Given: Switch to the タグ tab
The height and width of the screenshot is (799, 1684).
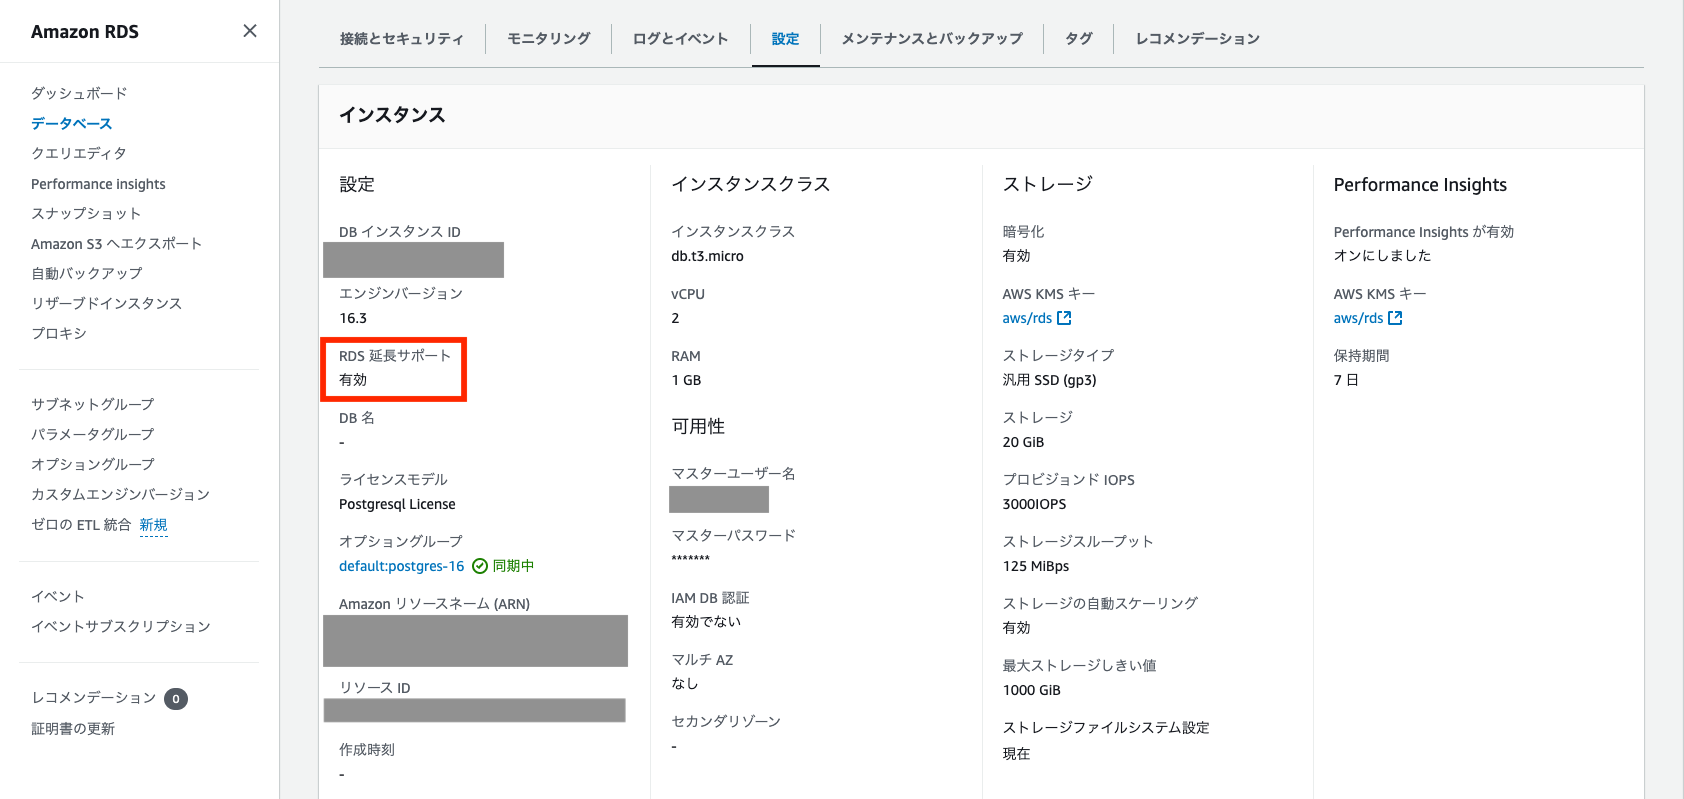Looking at the screenshot, I should [x=1078, y=38].
